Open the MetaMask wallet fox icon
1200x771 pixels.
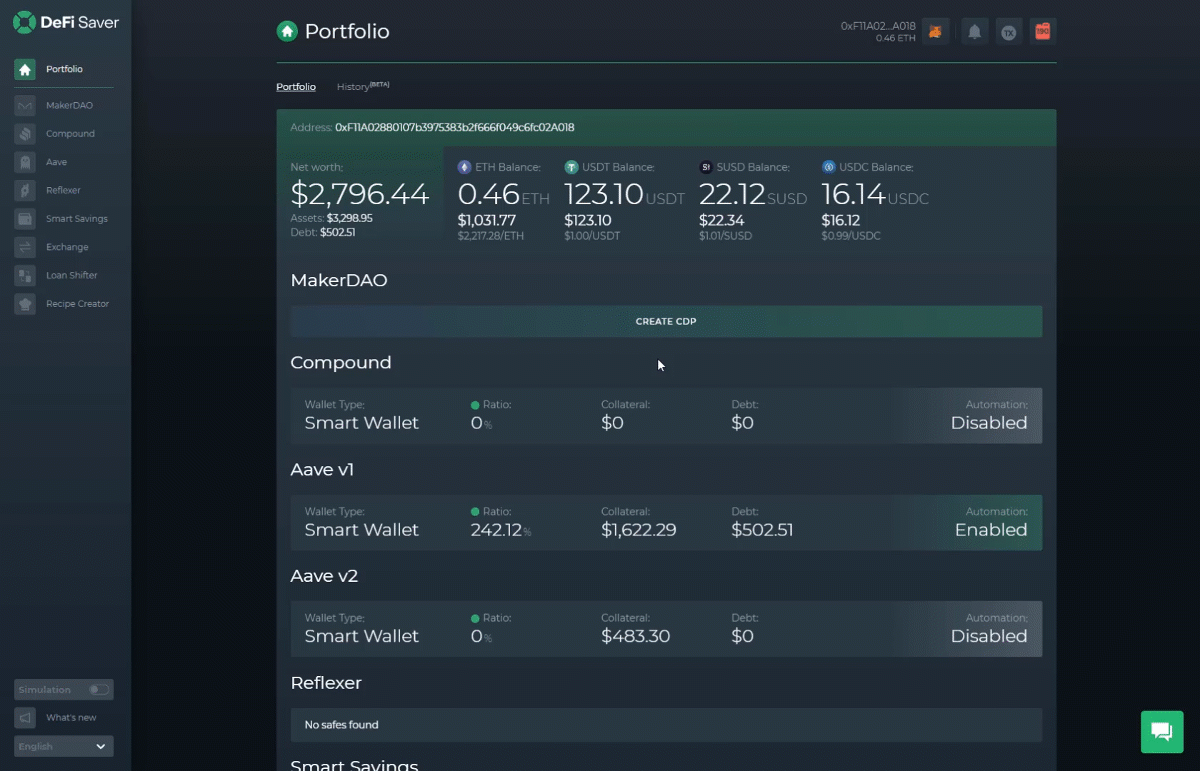tap(935, 32)
